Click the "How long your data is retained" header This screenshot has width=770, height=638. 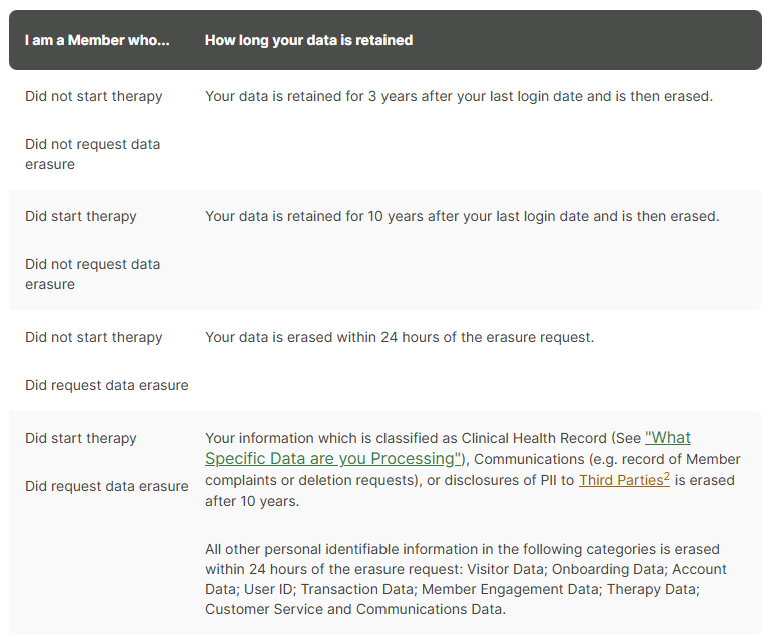(309, 40)
